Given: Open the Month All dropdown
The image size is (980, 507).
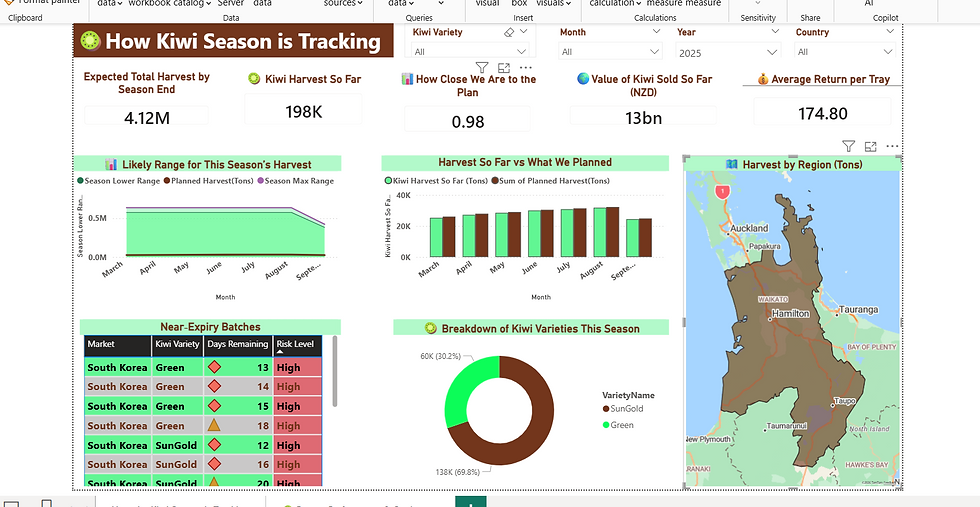Looking at the screenshot, I should (610, 51).
